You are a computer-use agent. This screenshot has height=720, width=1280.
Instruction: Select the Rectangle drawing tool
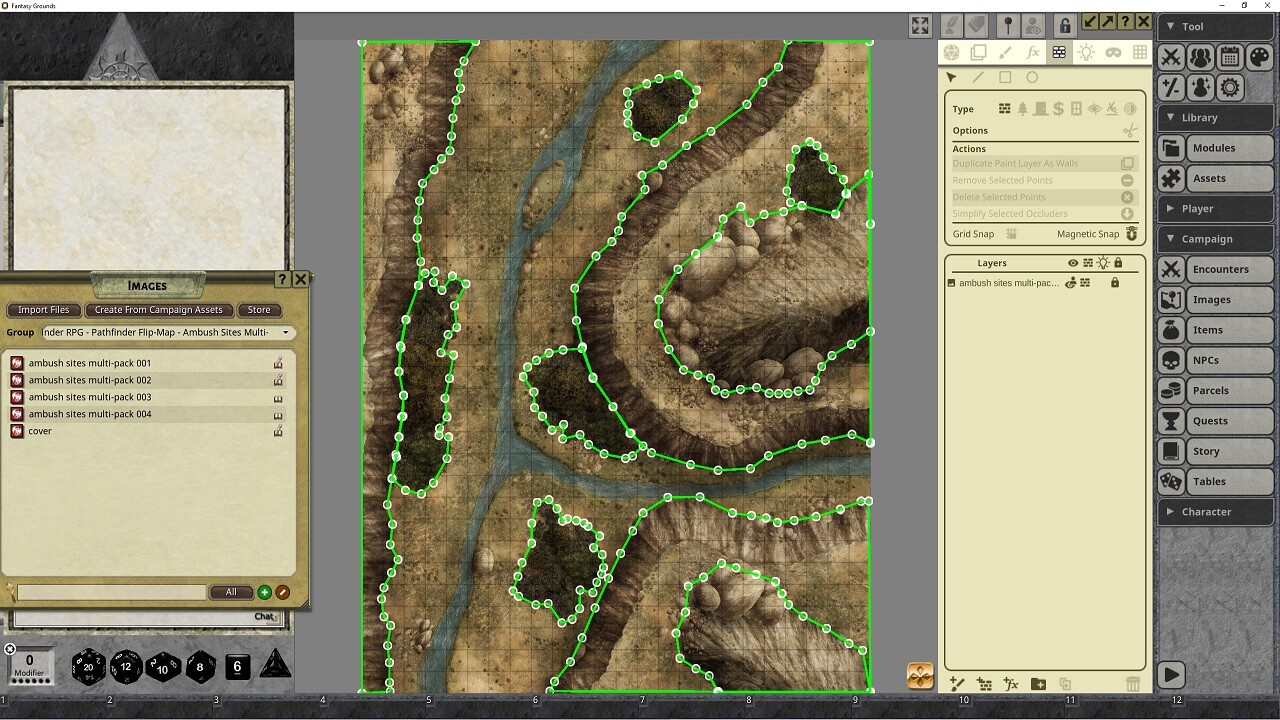[x=1006, y=77]
